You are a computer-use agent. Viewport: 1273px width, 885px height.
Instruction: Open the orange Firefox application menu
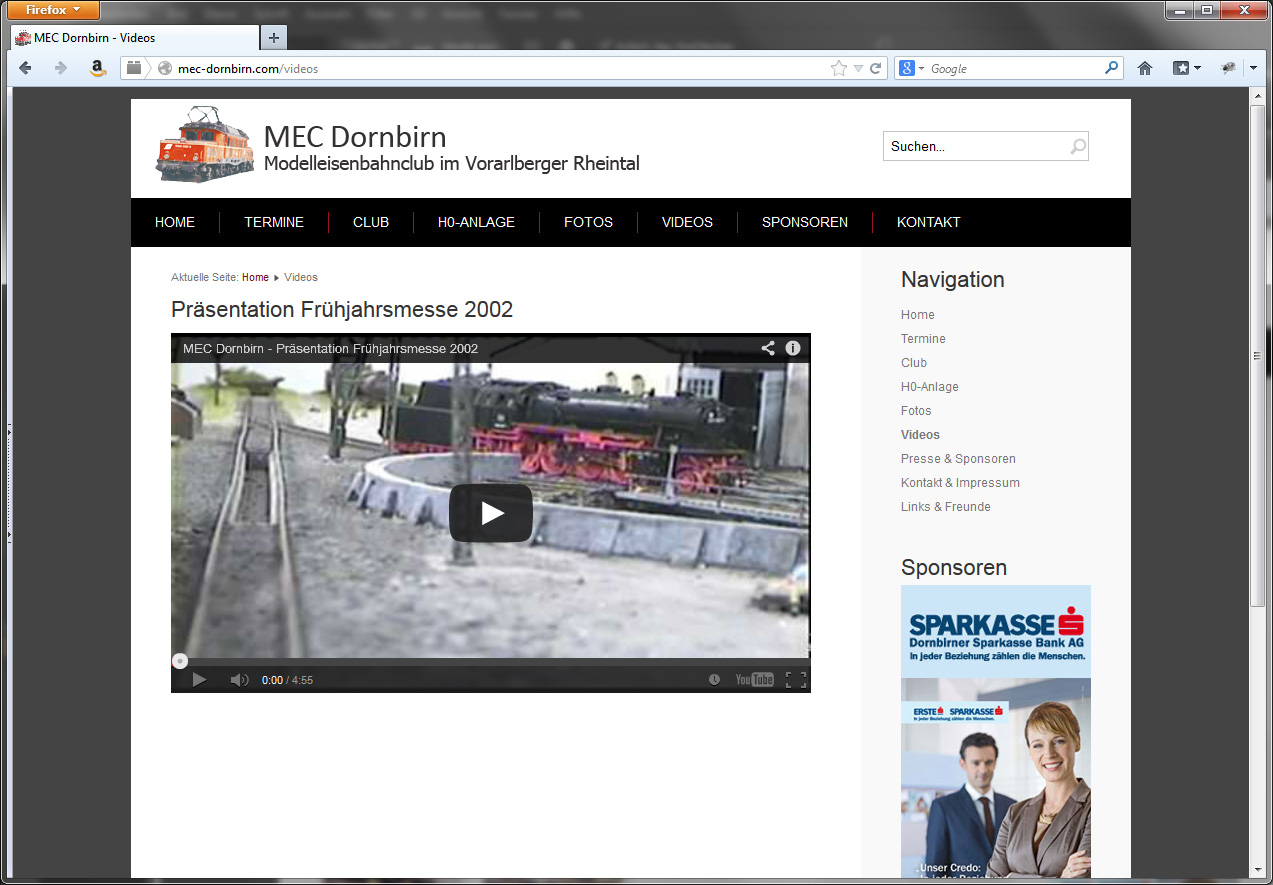52,10
